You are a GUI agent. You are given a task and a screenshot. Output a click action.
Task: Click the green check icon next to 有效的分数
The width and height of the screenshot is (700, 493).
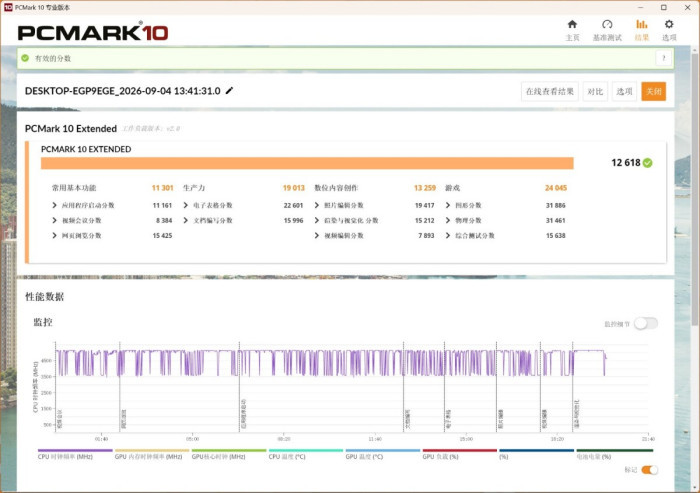[25, 58]
